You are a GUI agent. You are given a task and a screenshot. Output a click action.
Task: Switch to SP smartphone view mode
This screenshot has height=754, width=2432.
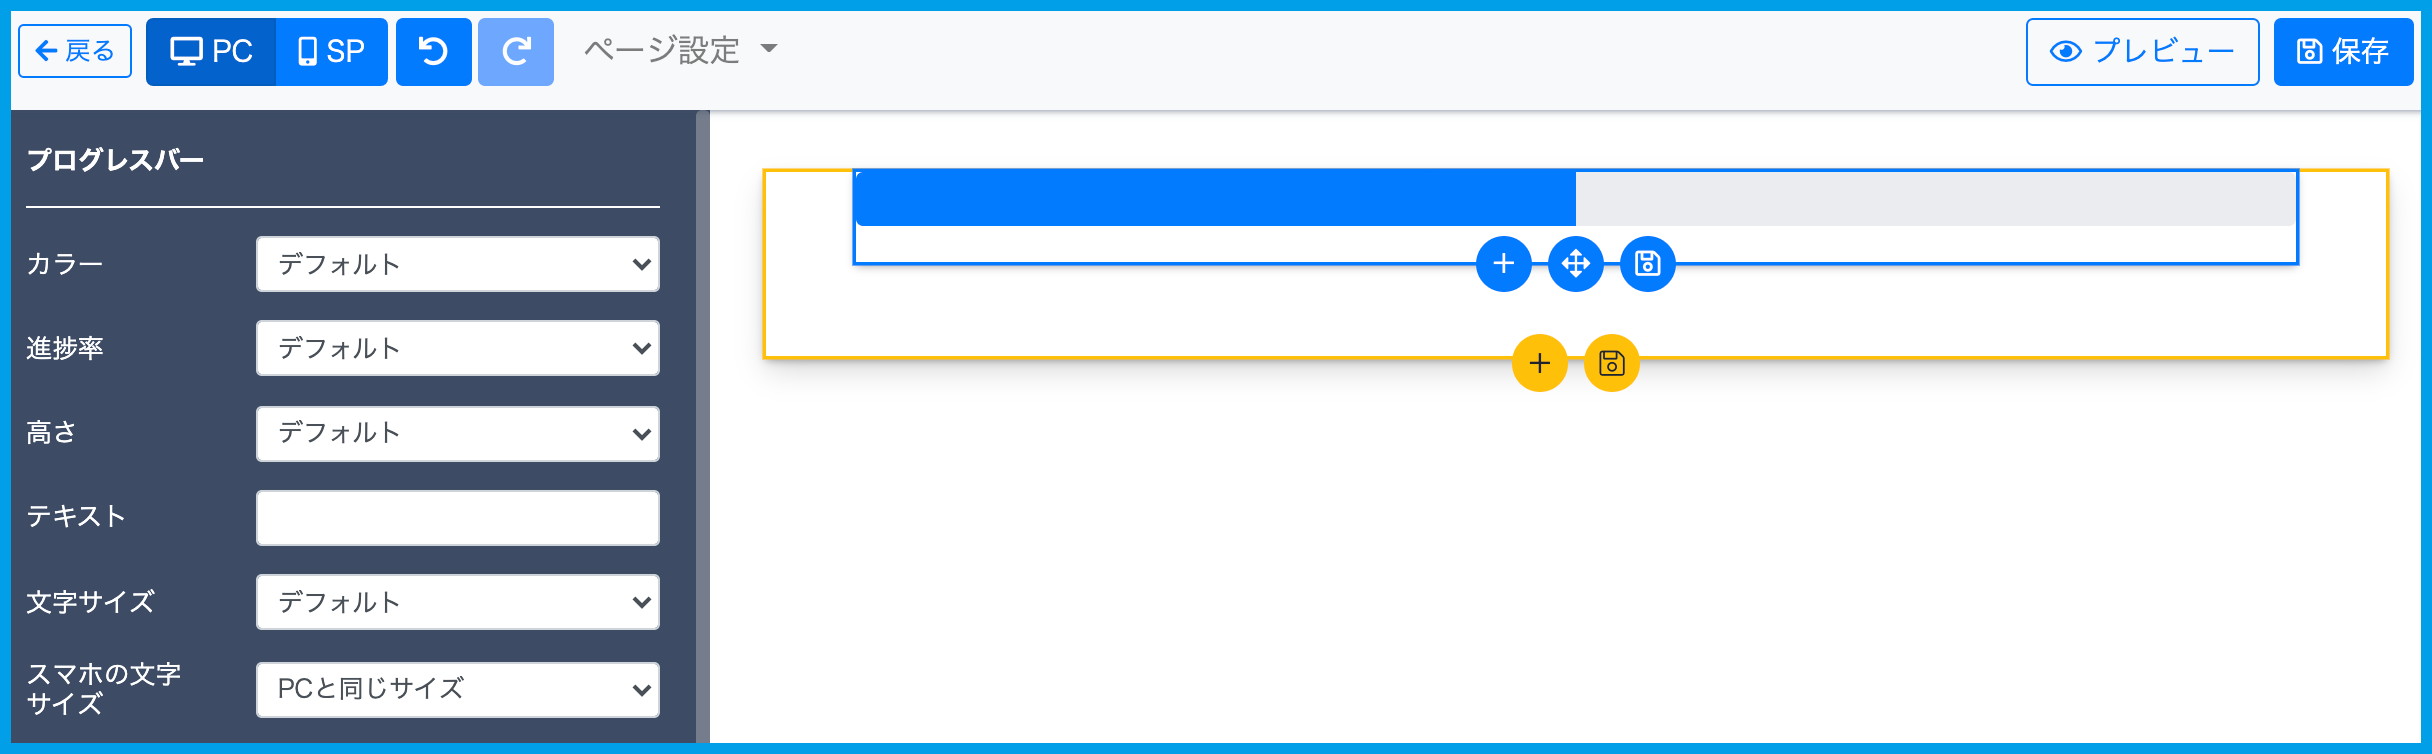[x=332, y=51]
